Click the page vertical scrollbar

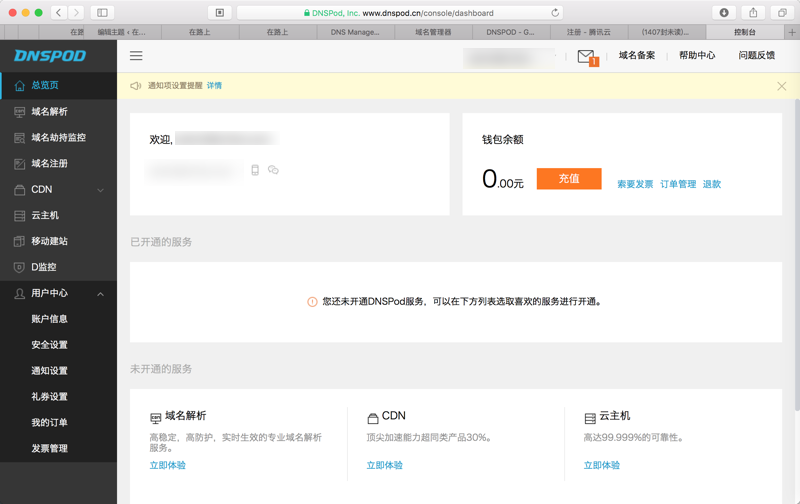(x=797, y=254)
